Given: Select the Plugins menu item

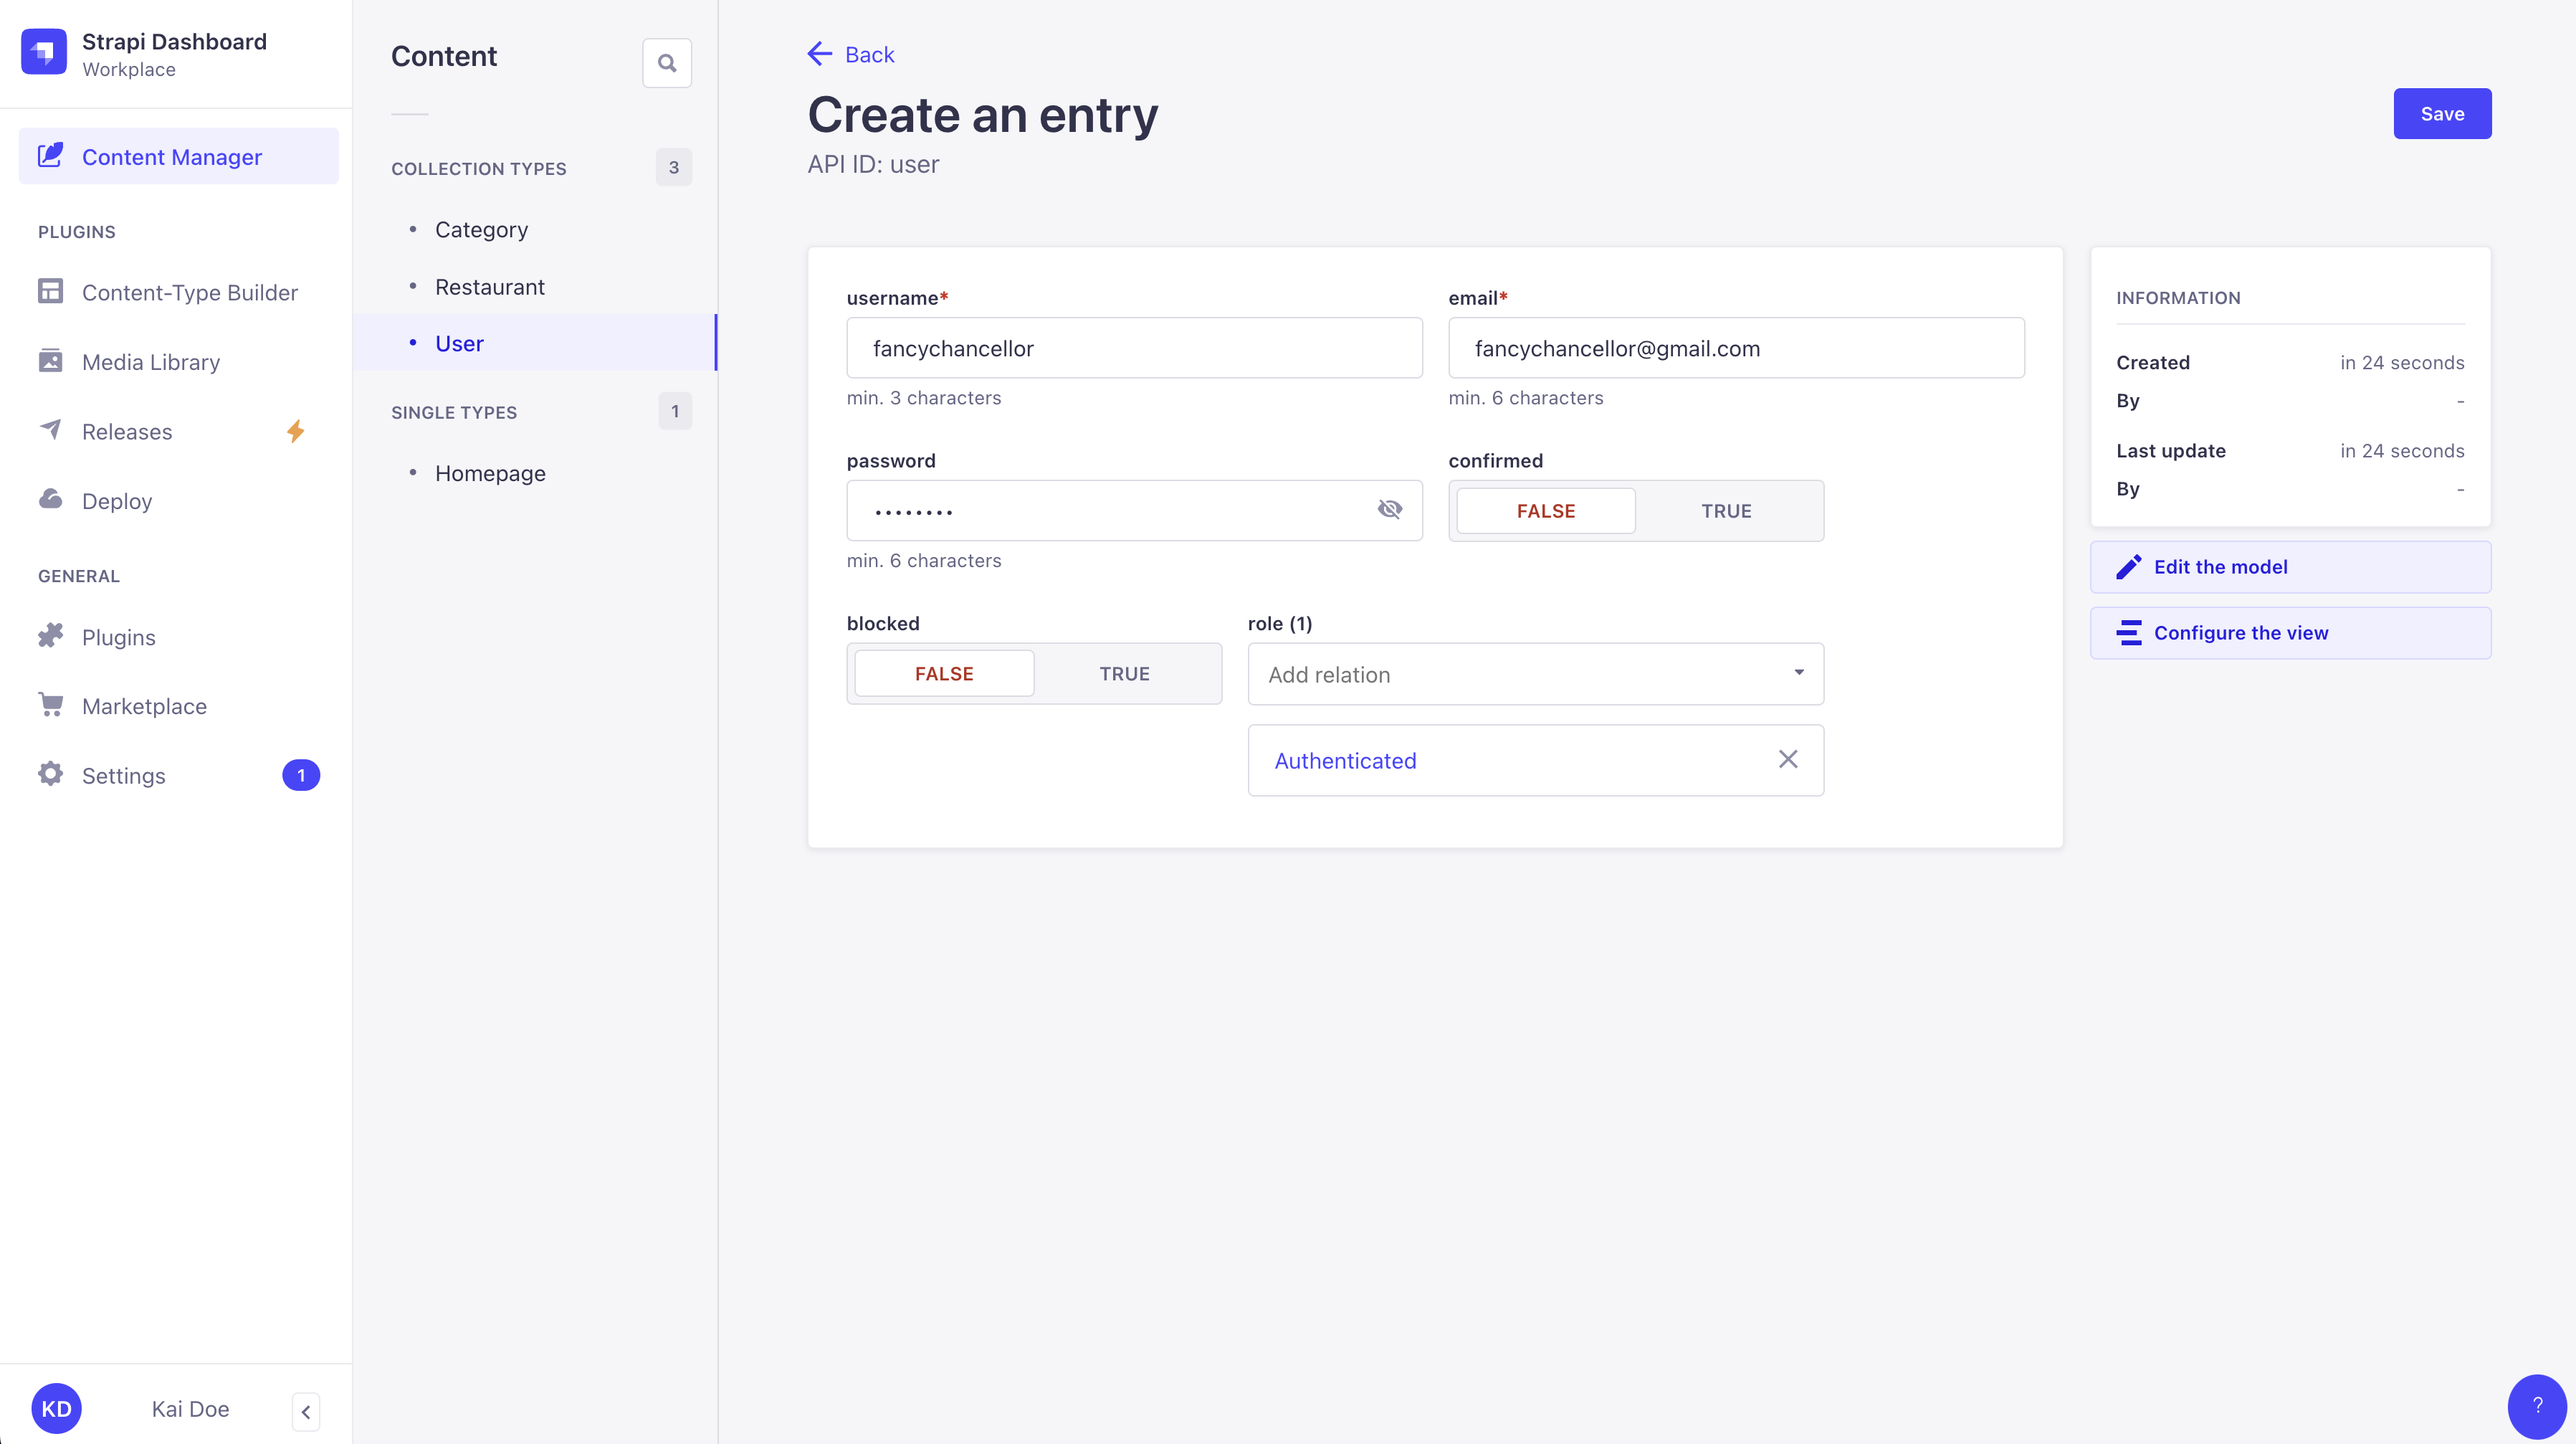Looking at the screenshot, I should tap(118, 636).
